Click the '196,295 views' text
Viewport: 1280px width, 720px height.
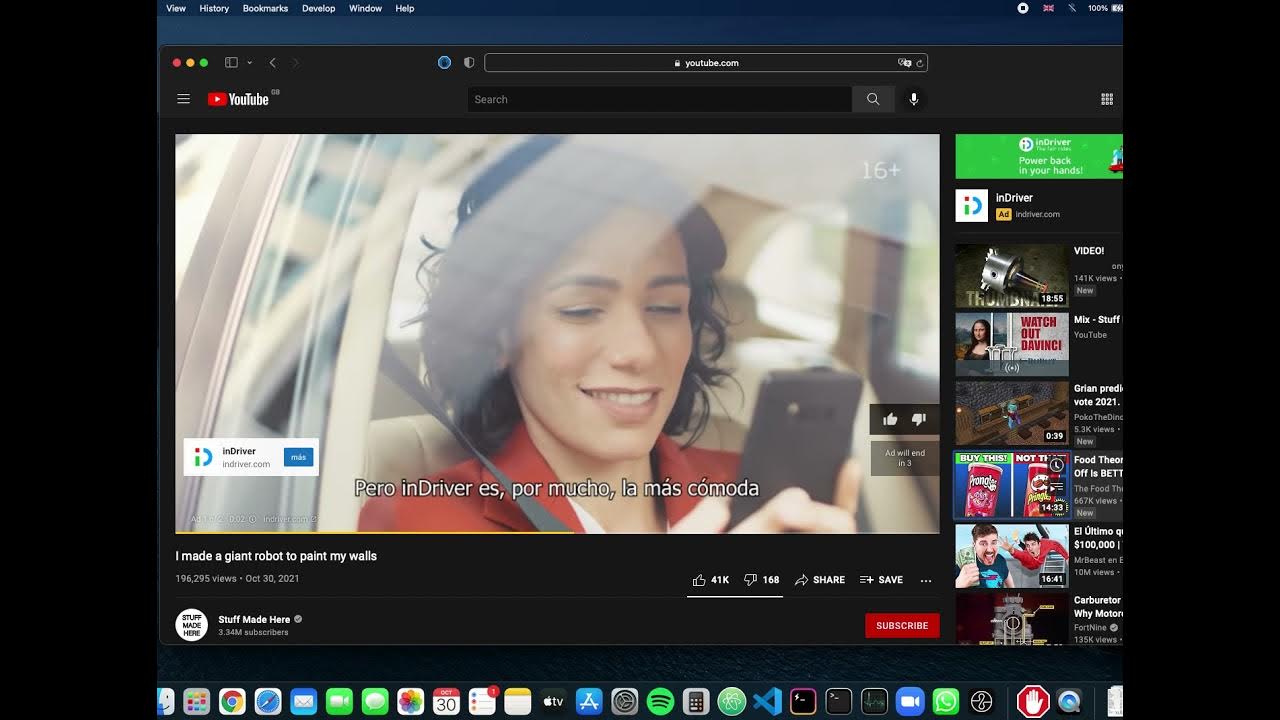tap(206, 578)
